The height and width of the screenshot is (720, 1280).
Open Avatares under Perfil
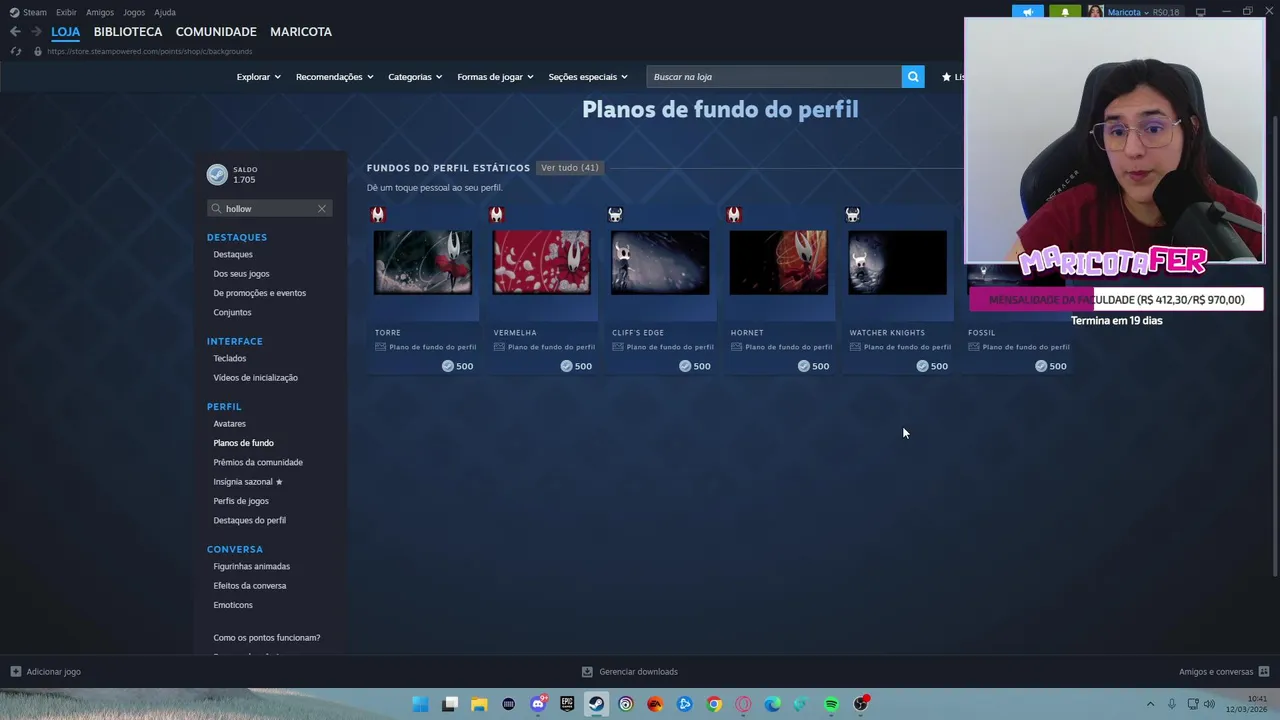click(229, 424)
